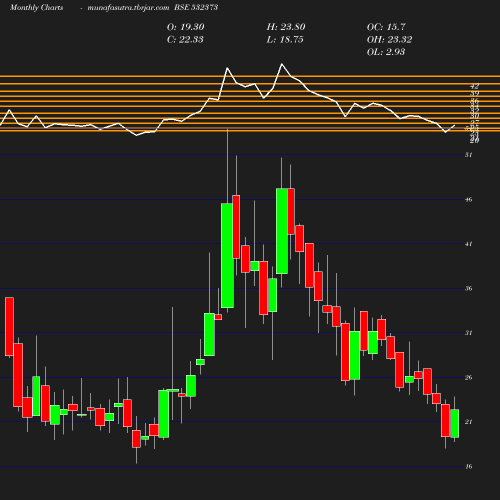Click the price axis label "26"

point(469,377)
